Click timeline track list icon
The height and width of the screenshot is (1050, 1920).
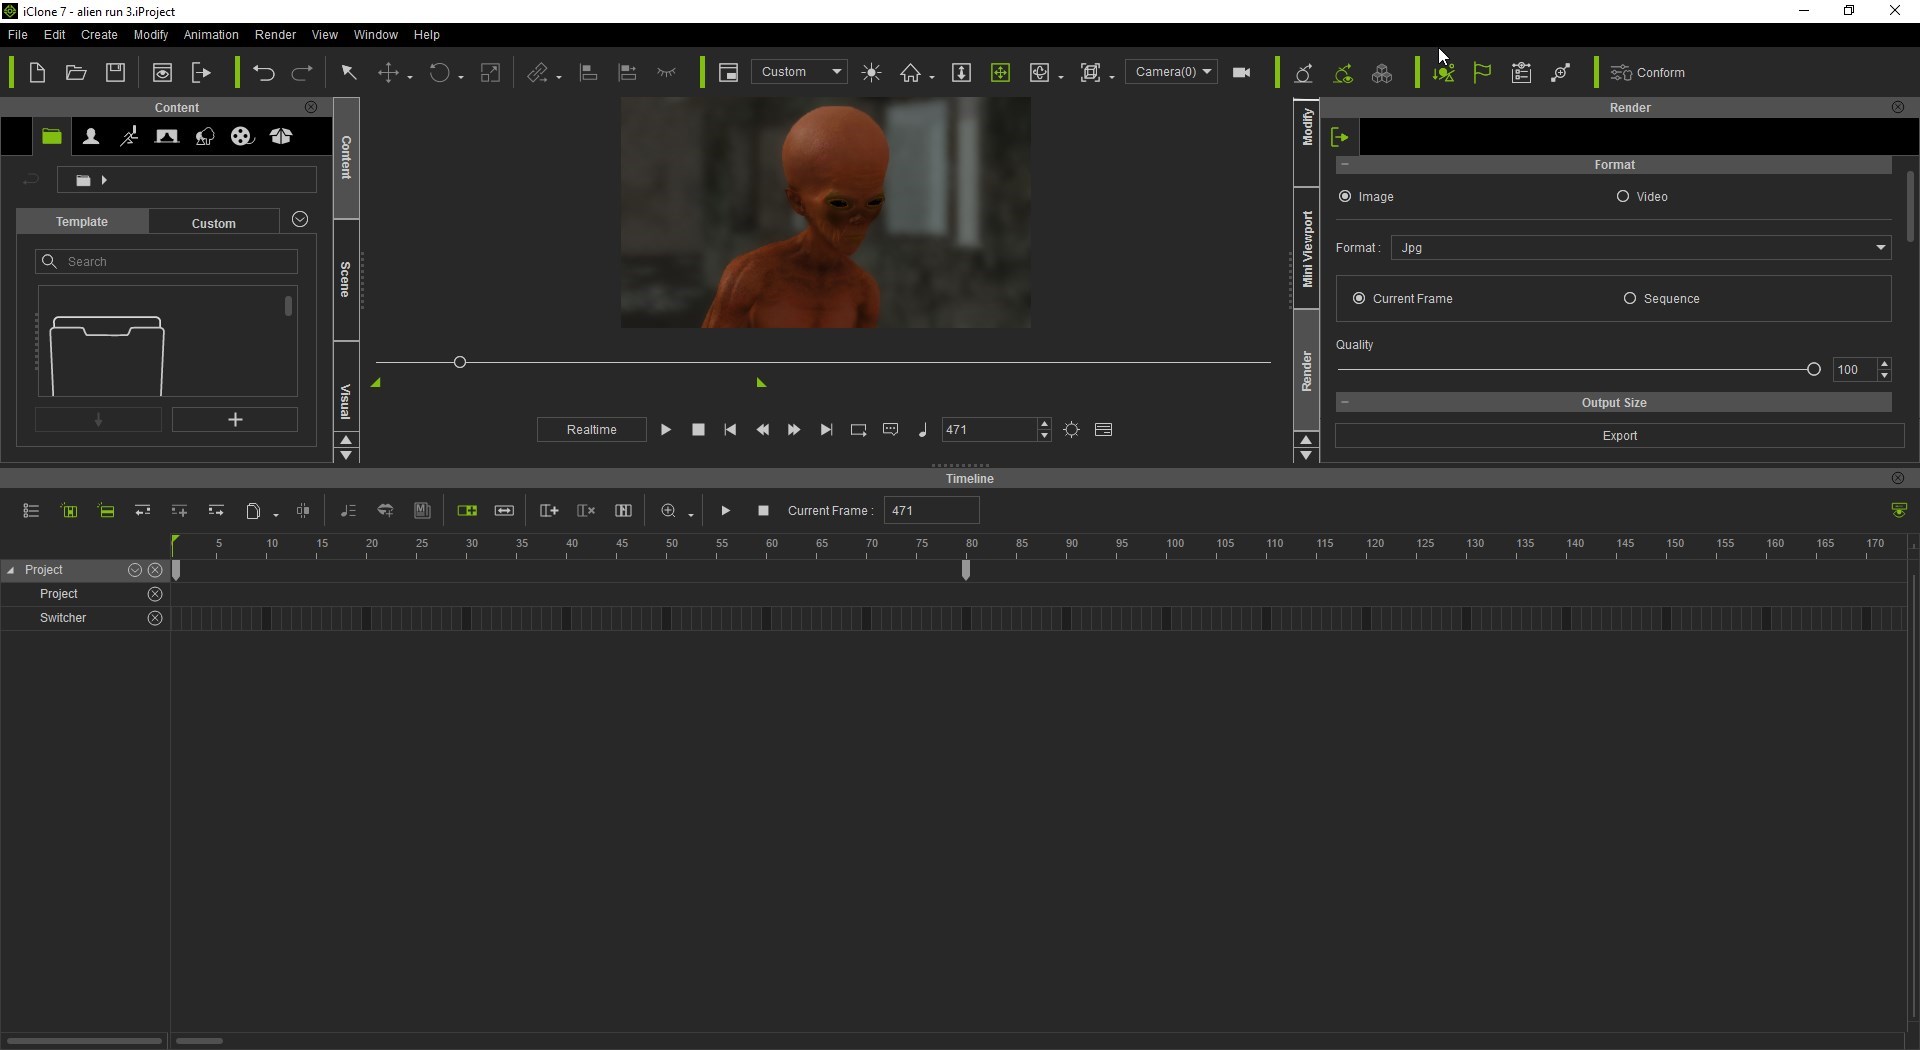pyautogui.click(x=31, y=511)
